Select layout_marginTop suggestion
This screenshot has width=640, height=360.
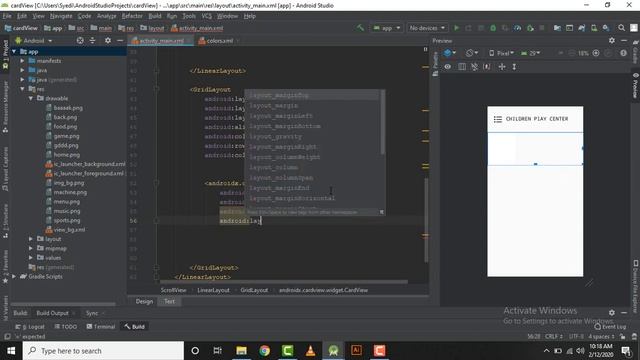313,95
